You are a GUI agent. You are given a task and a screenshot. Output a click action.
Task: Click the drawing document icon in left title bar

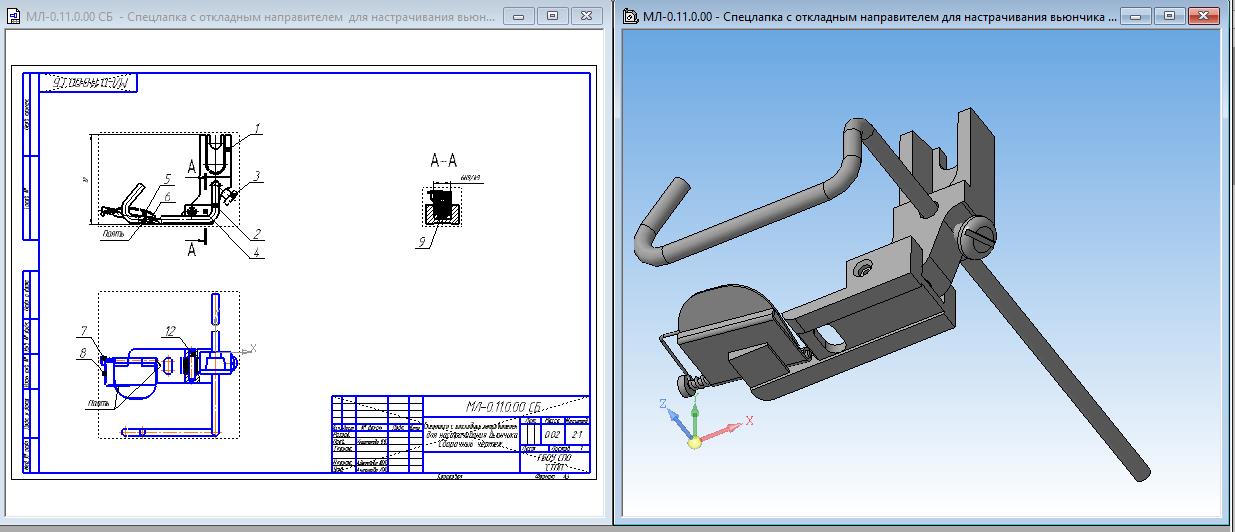[x=13, y=16]
